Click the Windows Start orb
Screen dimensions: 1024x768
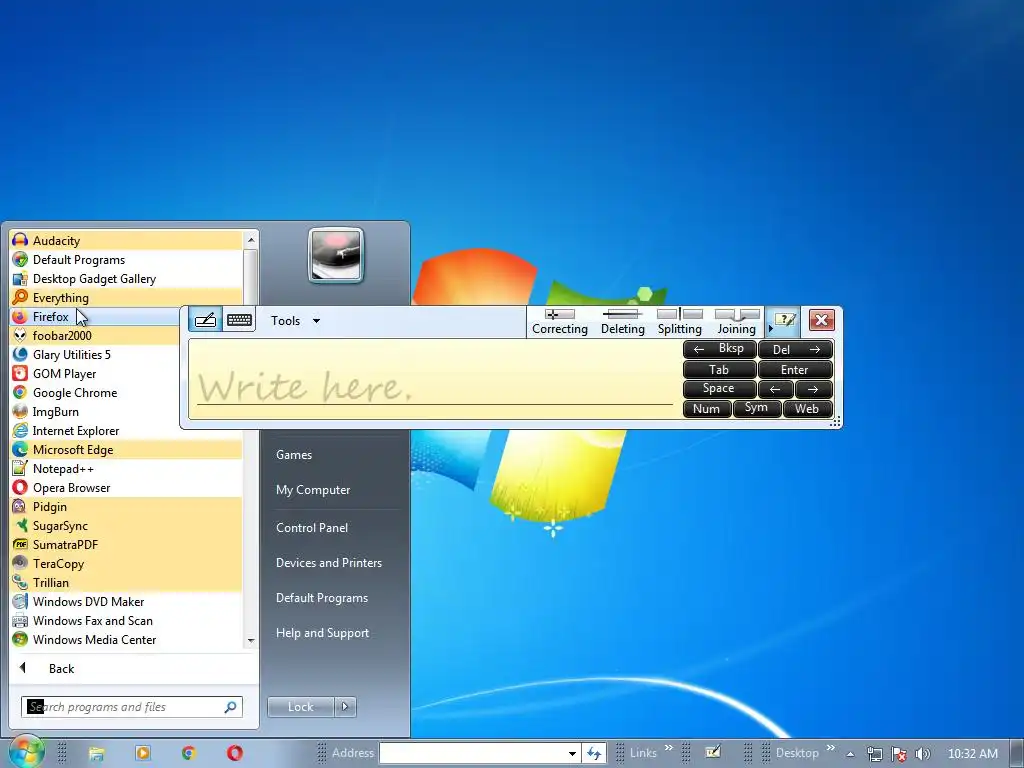(x=25, y=752)
